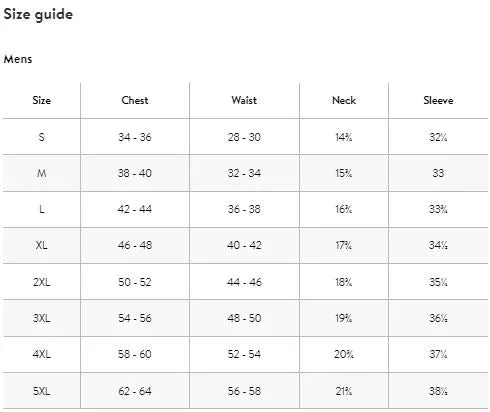Click the Size column header
The height and width of the screenshot is (412, 490).
tap(42, 100)
